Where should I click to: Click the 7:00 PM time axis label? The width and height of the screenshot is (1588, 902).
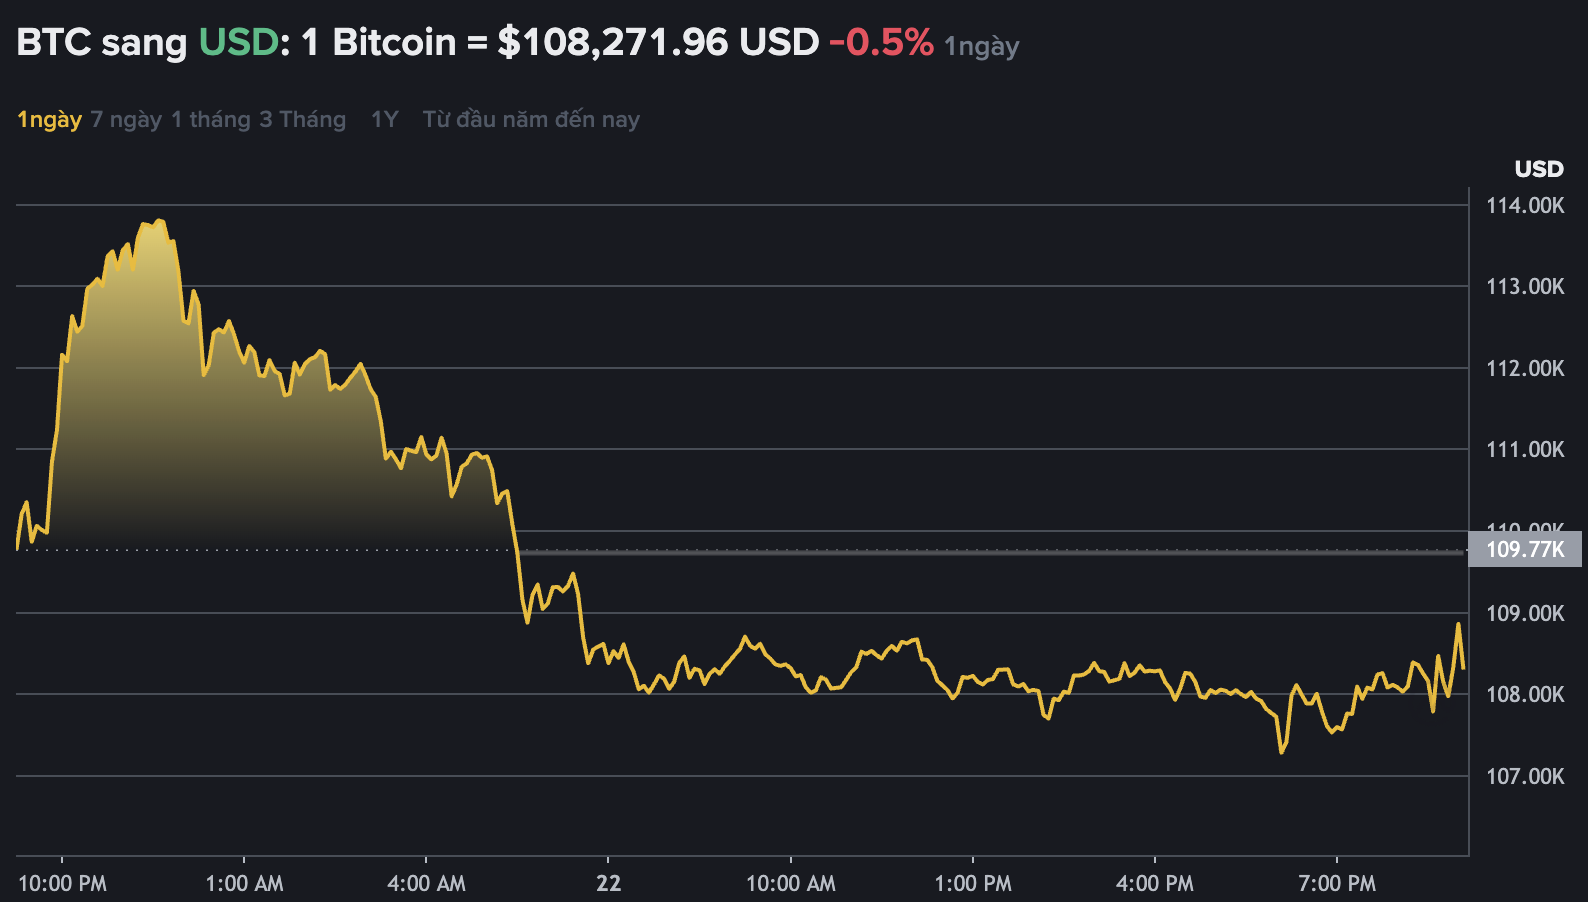1336,884
